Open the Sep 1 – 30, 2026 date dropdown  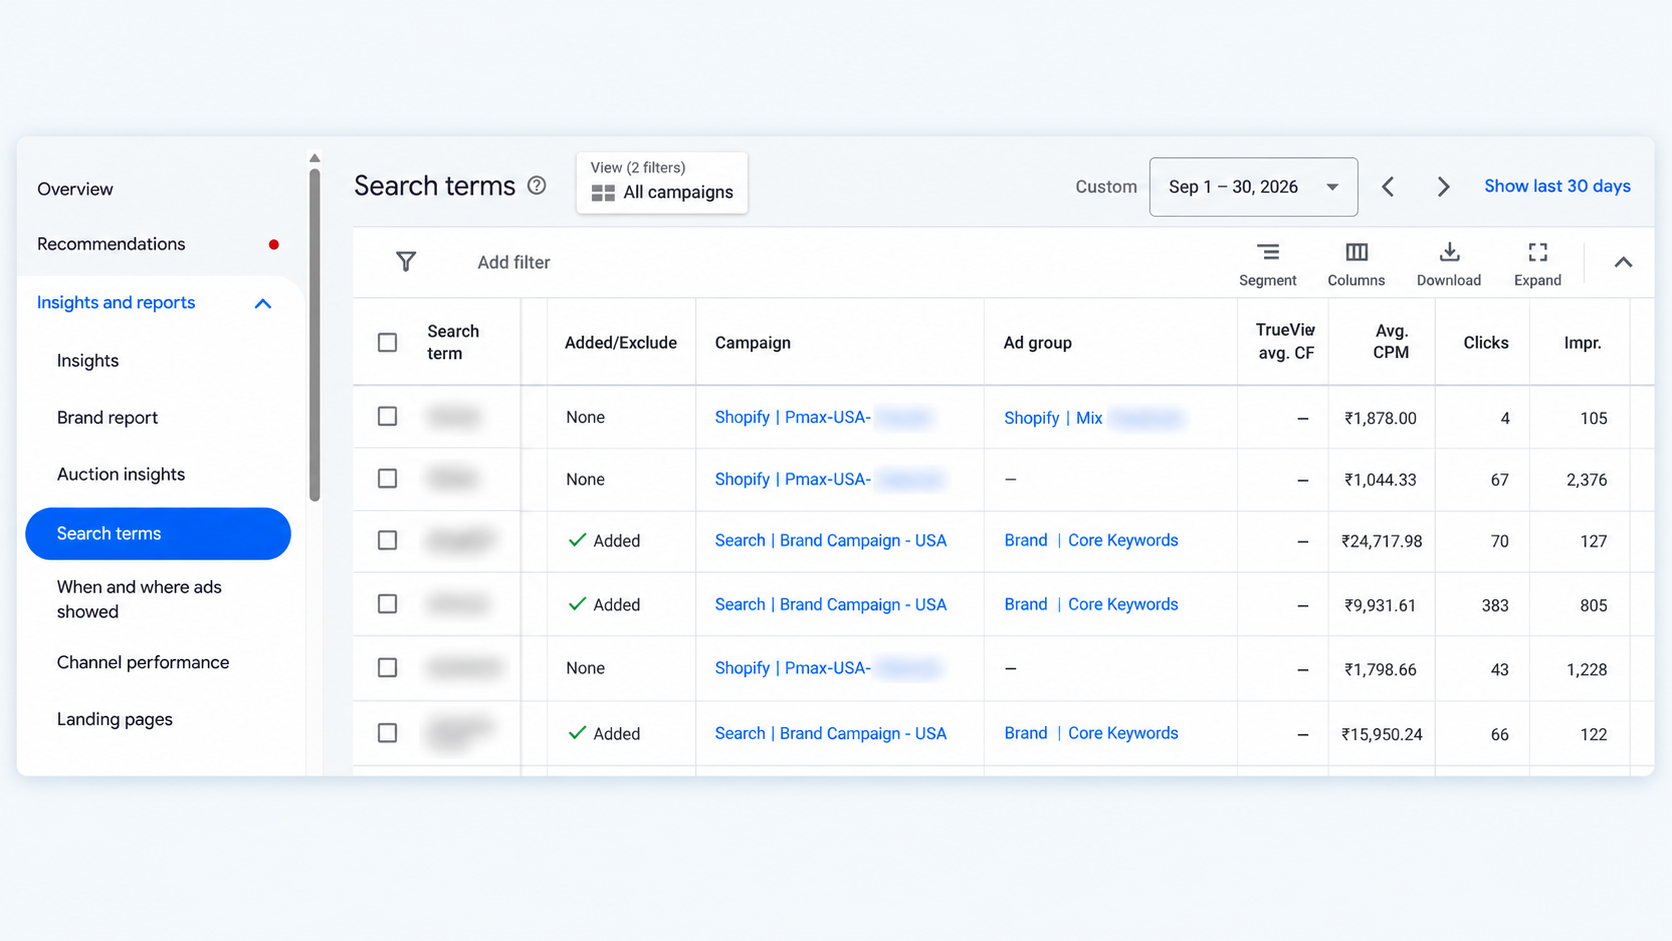[1253, 187]
